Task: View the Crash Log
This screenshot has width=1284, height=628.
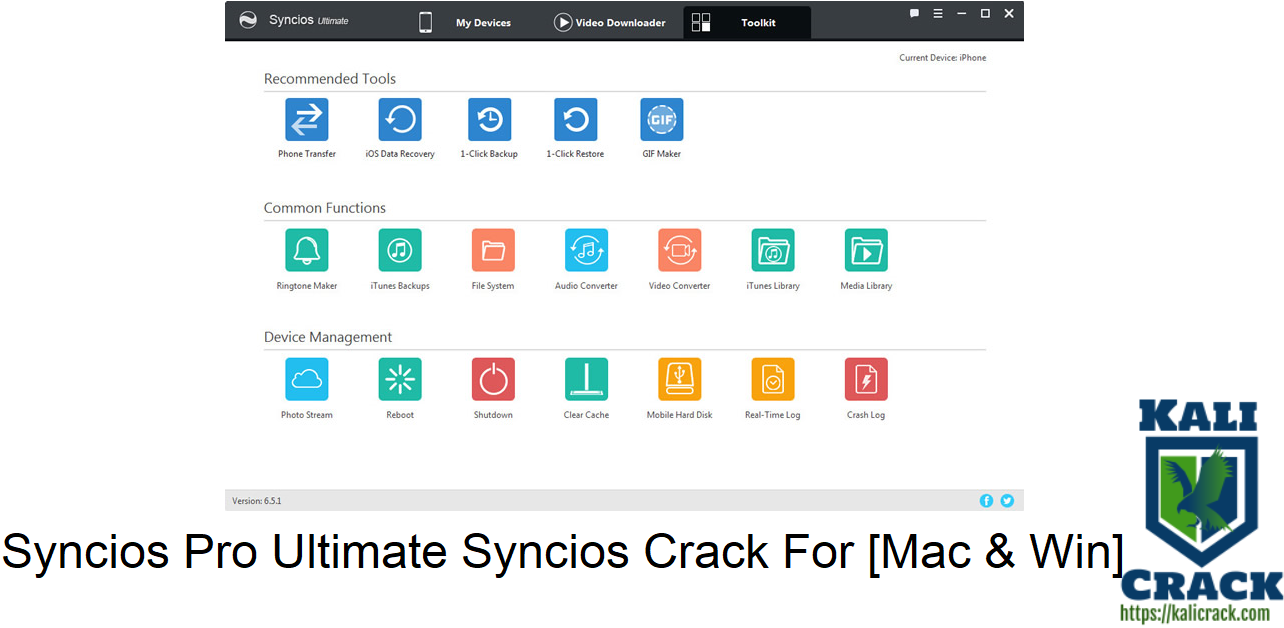Action: [866, 379]
